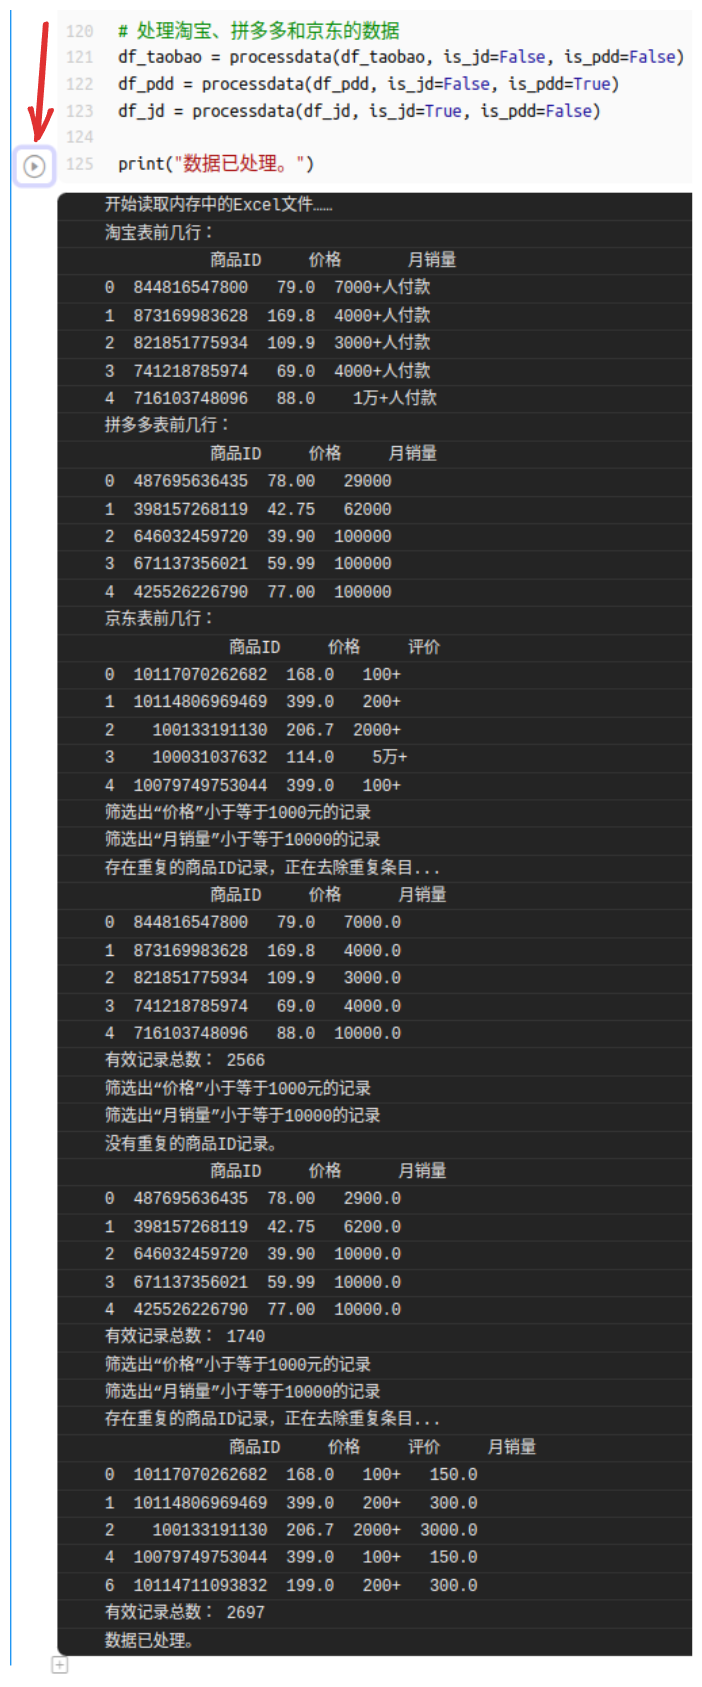Select the JD product ID '100031037632'

[210, 757]
